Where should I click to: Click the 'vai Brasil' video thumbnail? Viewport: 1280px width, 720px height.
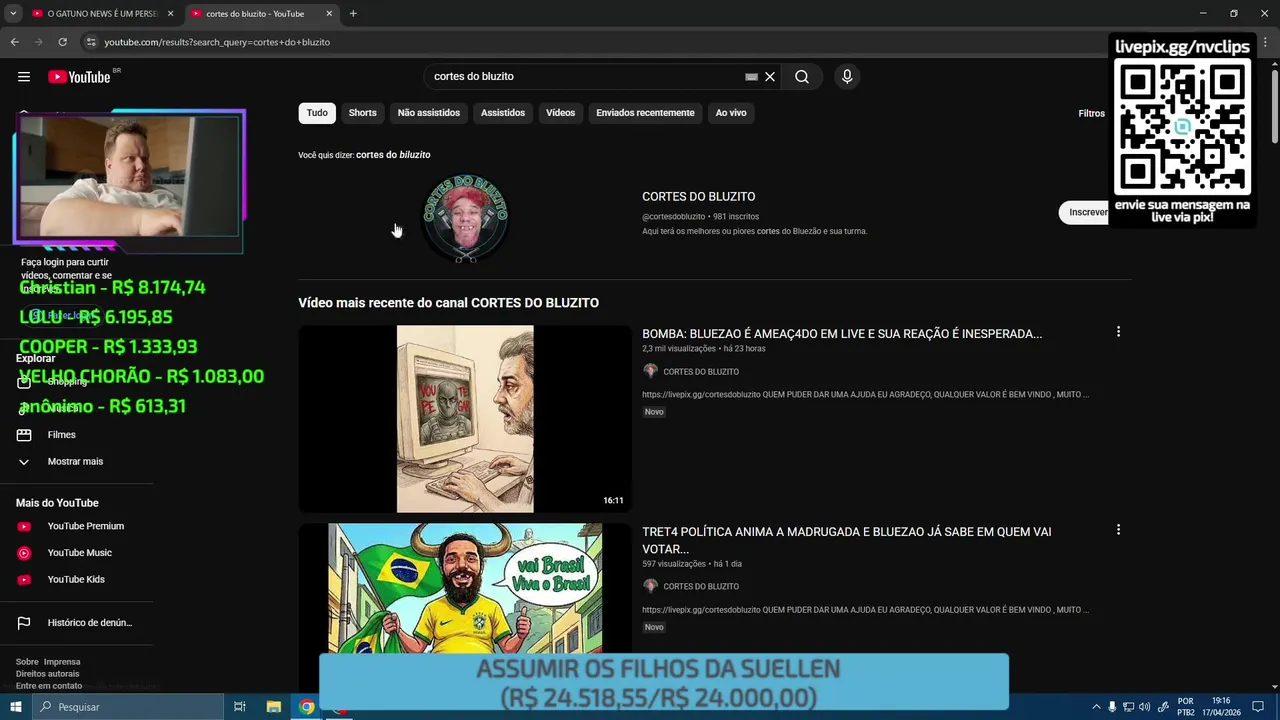pyautogui.click(x=465, y=587)
